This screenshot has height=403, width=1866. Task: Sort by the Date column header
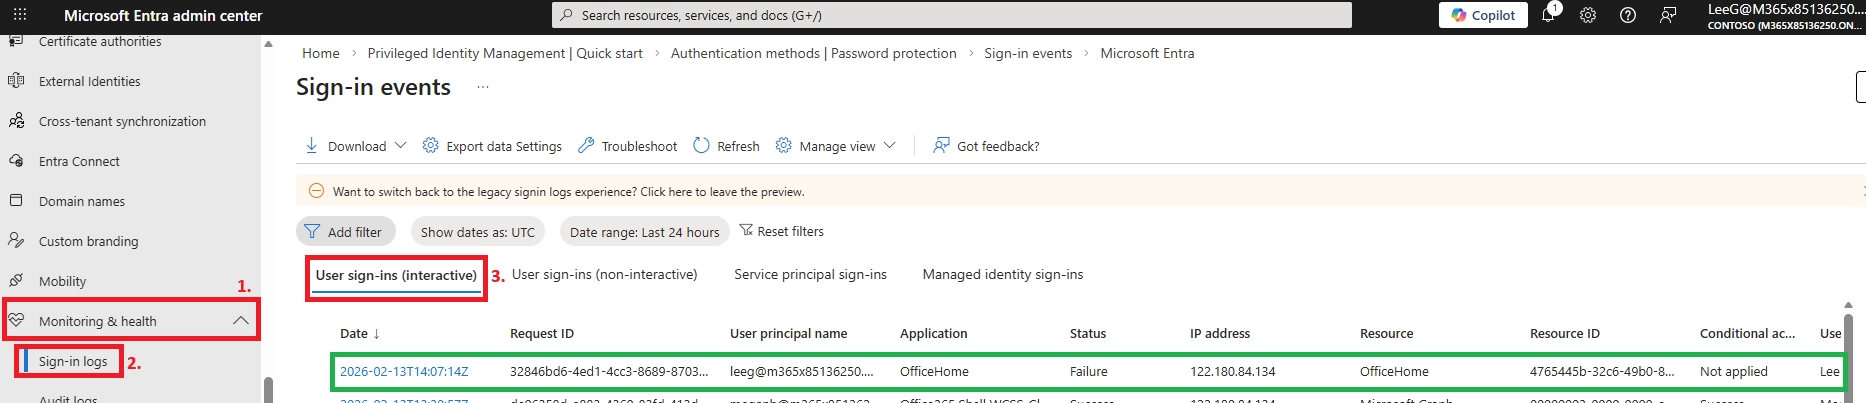pyautogui.click(x=360, y=334)
